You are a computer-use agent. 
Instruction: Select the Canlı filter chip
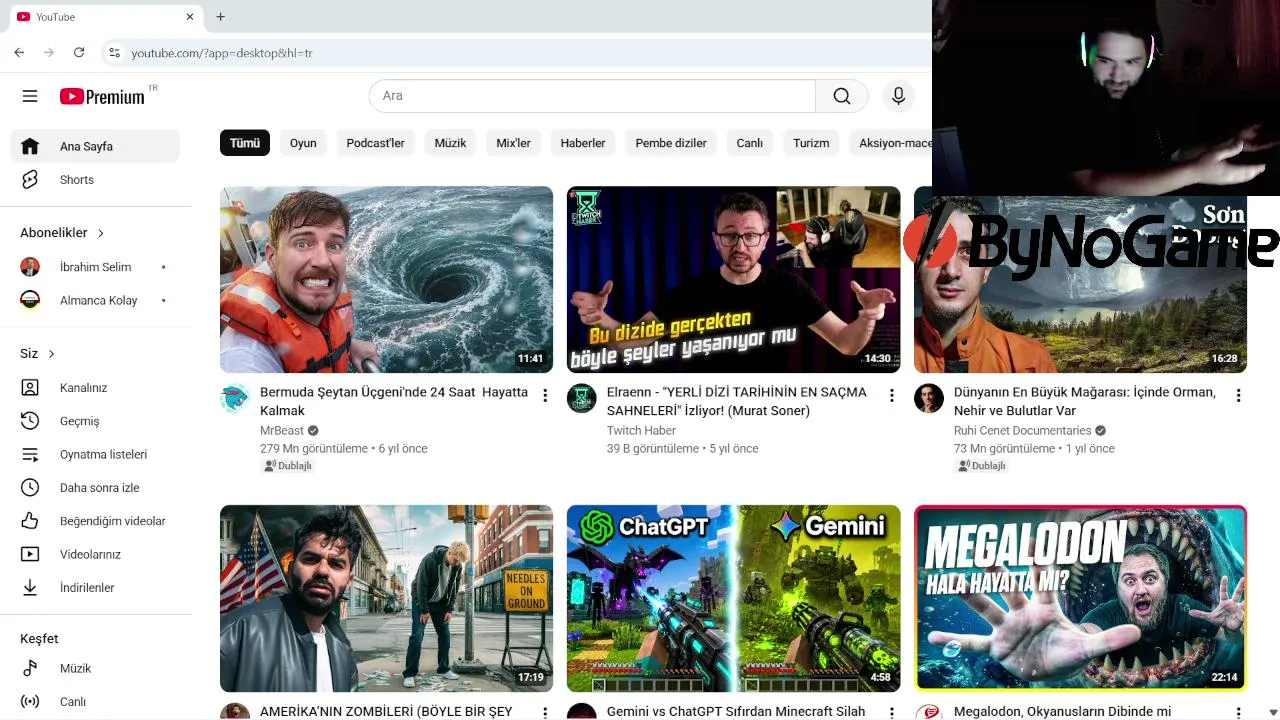(750, 143)
